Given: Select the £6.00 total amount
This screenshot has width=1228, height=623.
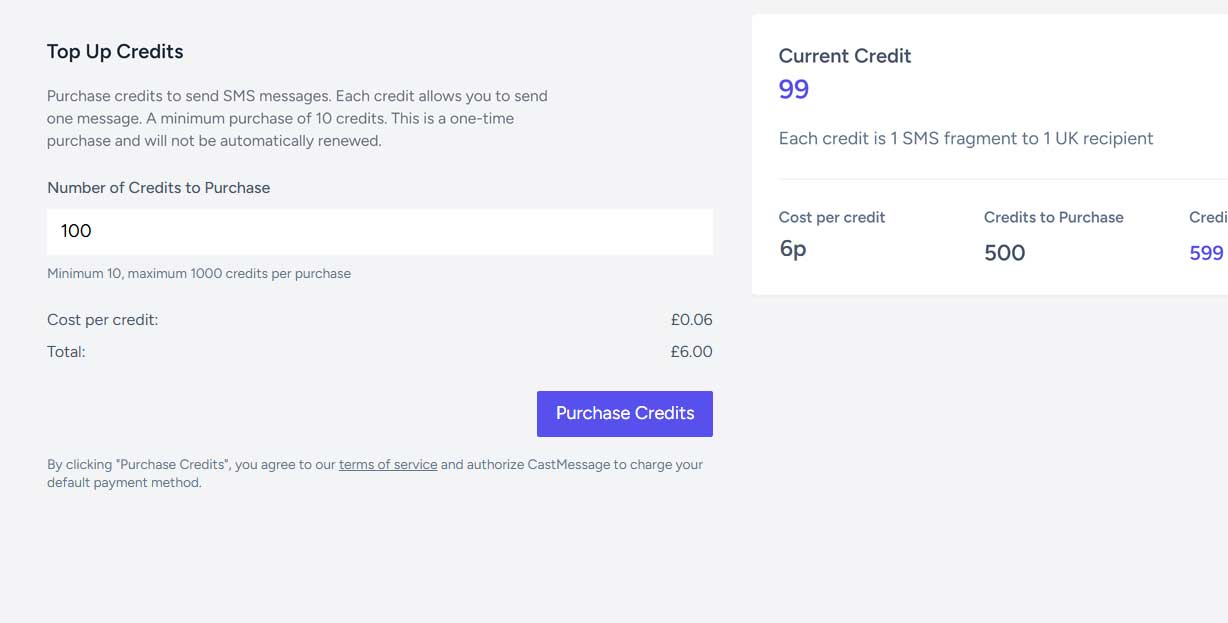Looking at the screenshot, I should pos(692,352).
